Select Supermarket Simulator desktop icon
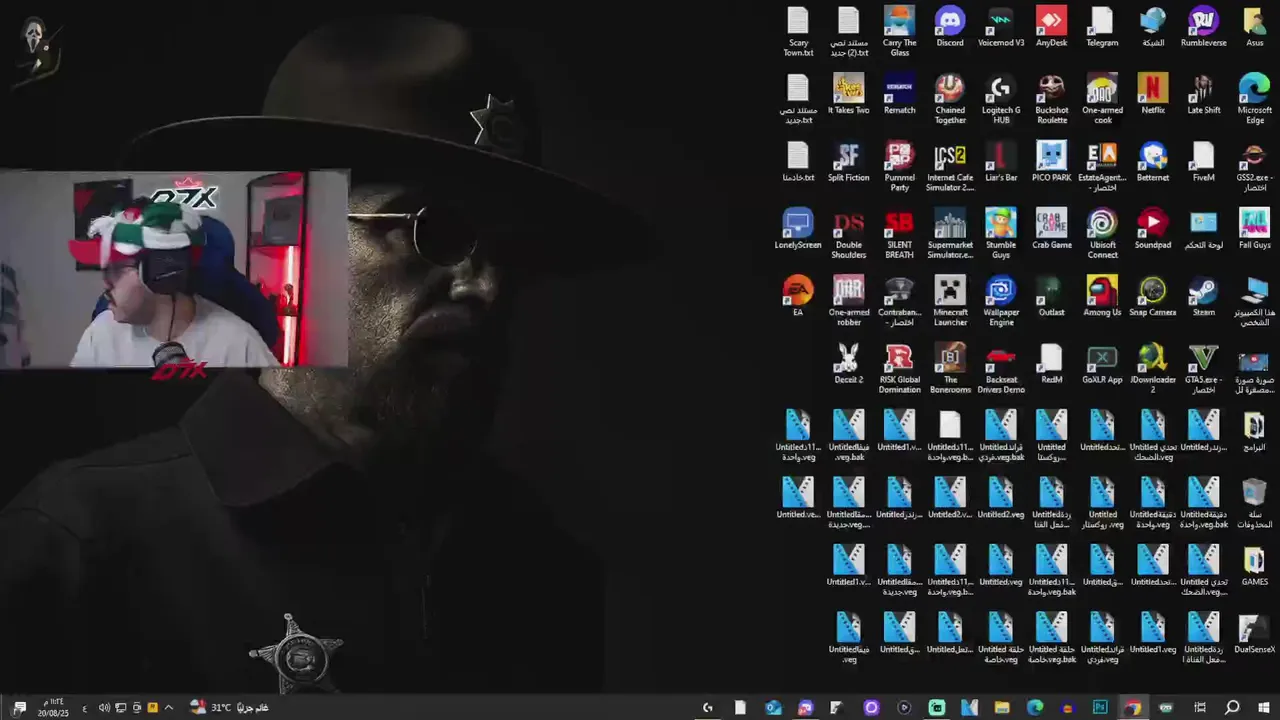 (x=950, y=233)
